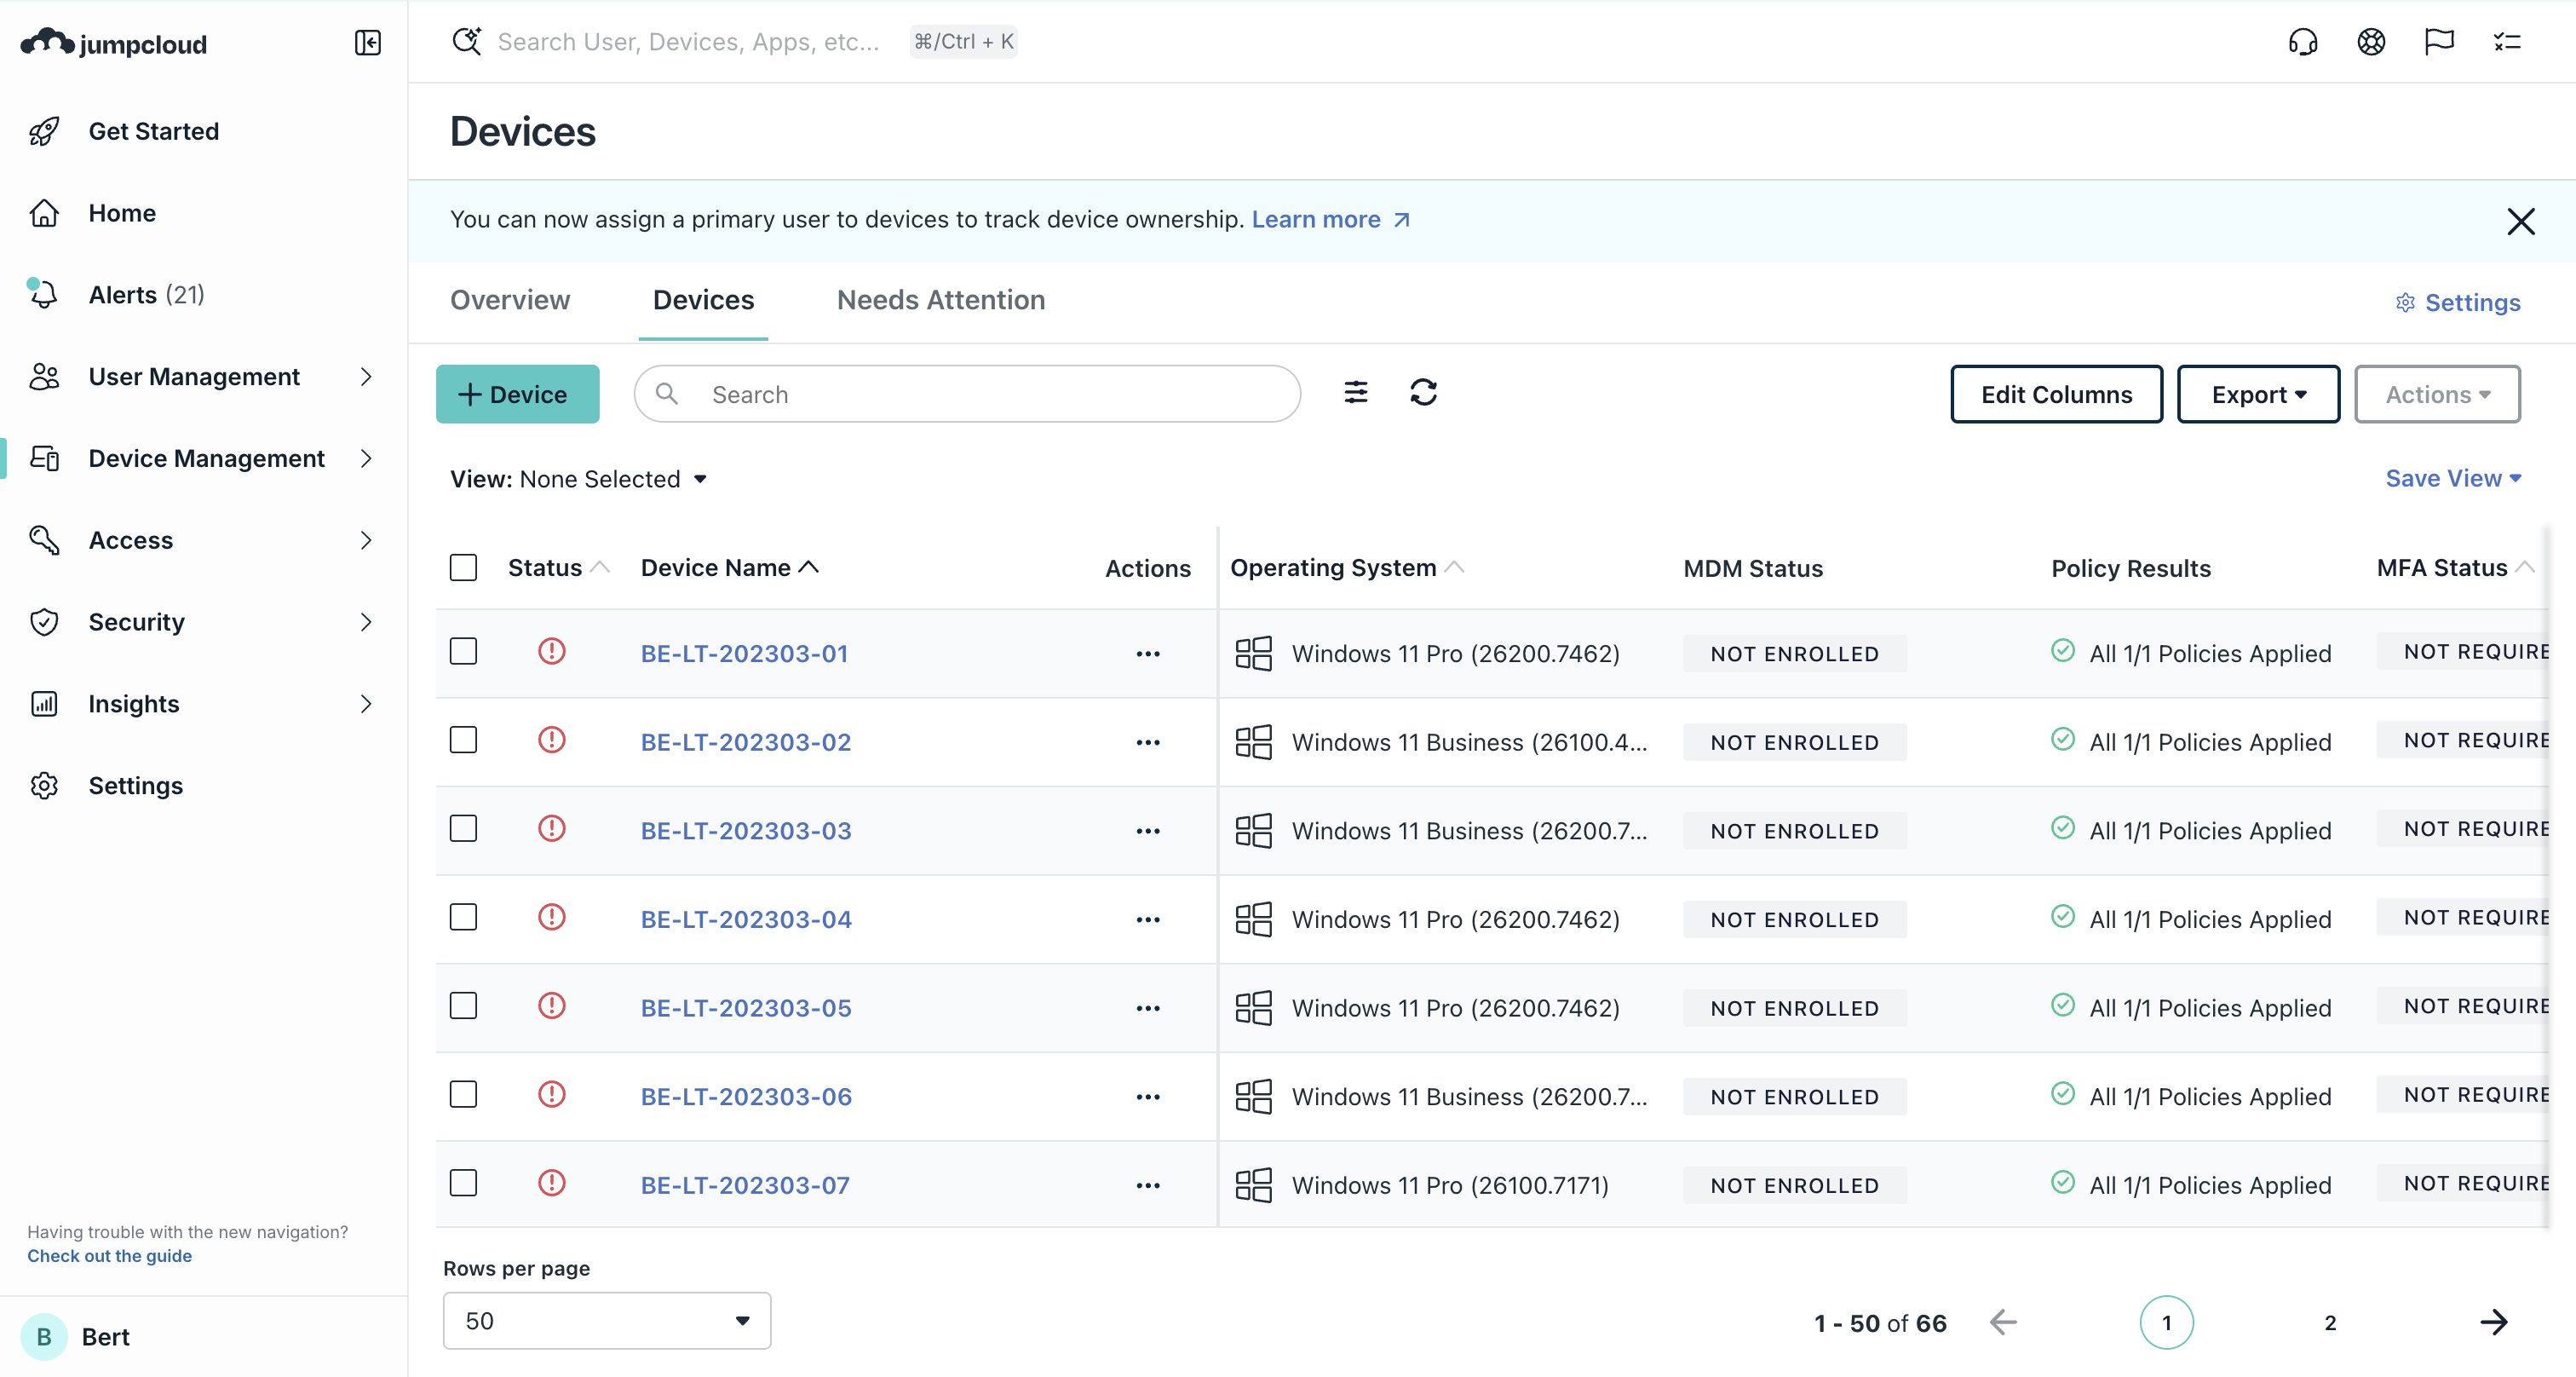Viewport: 2576px width, 1377px height.
Task: Refresh the devices list
Action: (1423, 393)
